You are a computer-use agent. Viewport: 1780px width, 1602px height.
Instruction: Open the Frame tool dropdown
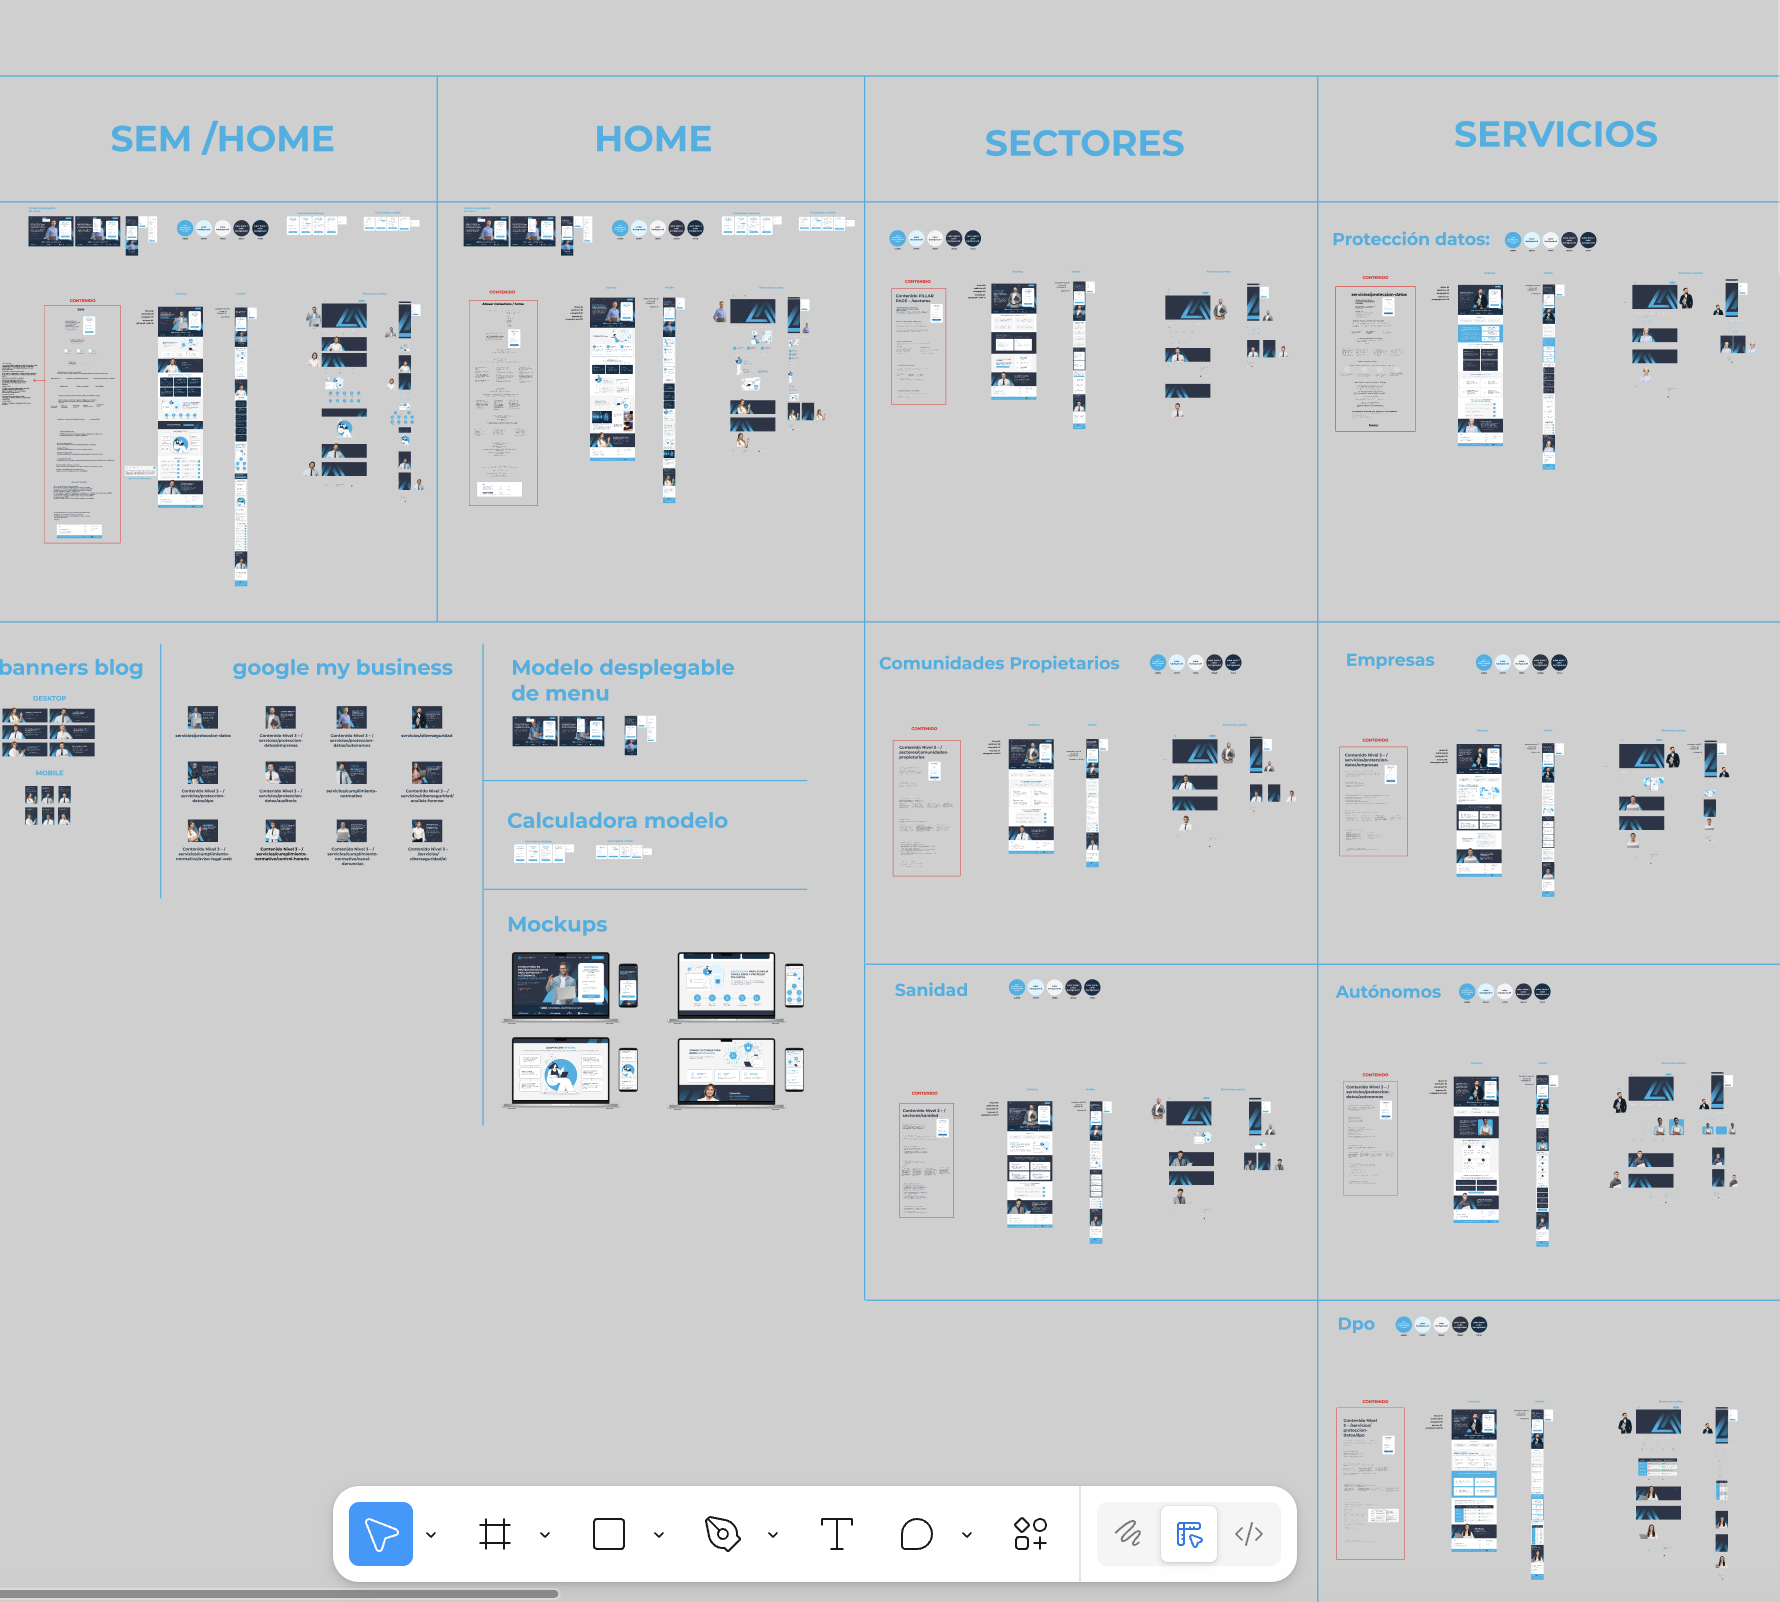tap(545, 1534)
